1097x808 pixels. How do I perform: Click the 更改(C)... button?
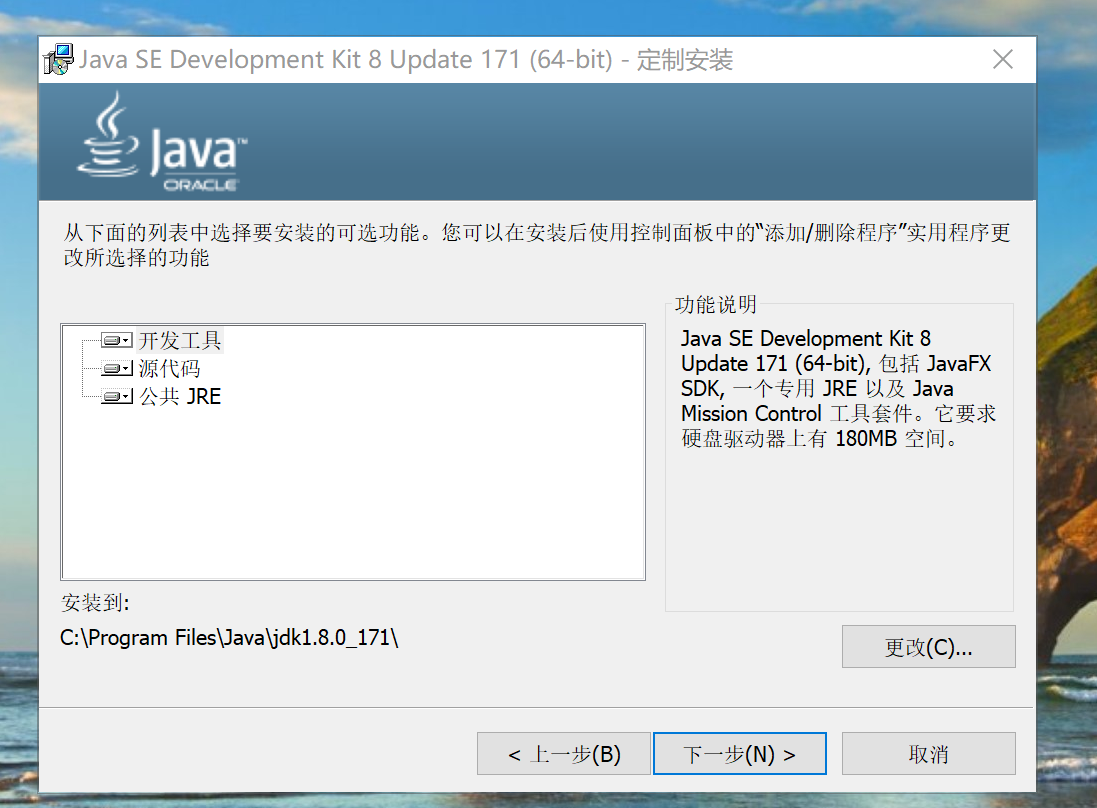(x=928, y=647)
